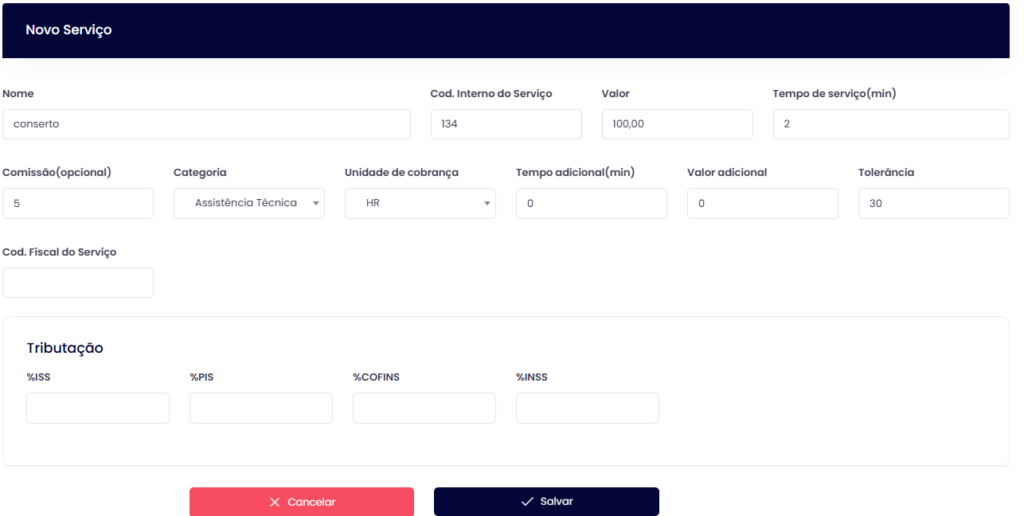Open the Unidade de cobrança dropdown
Image resolution: width=1024 pixels, height=516 pixels.
420,203
